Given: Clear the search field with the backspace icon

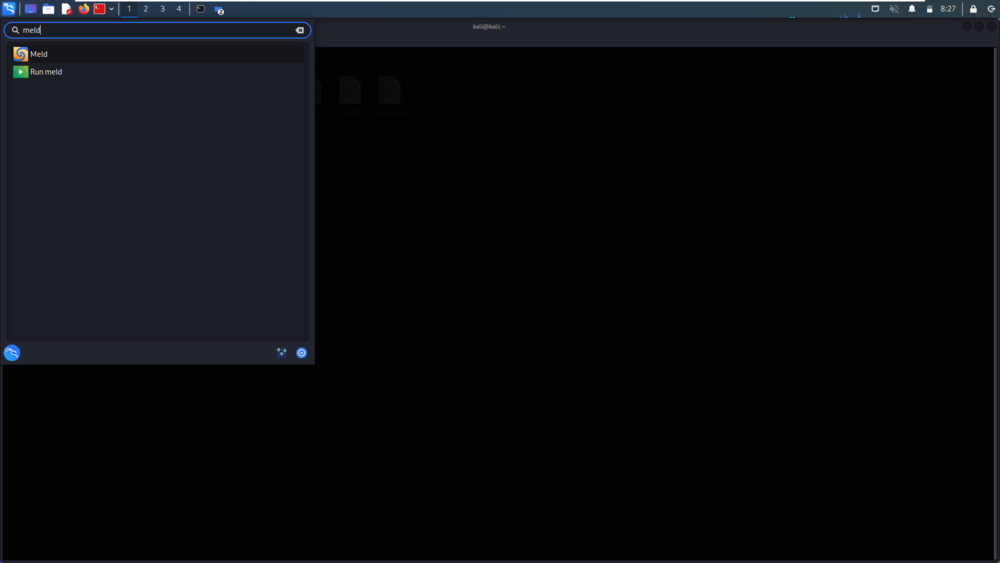Looking at the screenshot, I should (x=300, y=30).
